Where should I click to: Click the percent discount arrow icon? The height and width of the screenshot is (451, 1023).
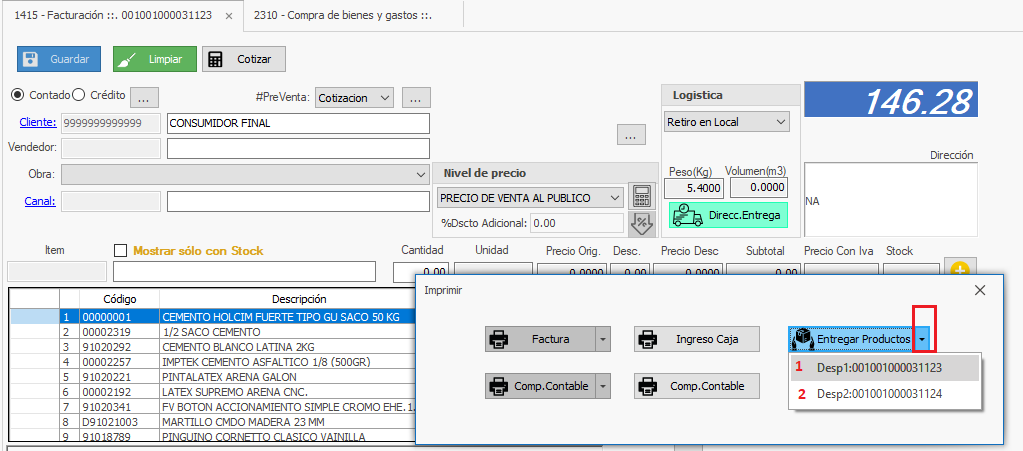click(x=640, y=223)
